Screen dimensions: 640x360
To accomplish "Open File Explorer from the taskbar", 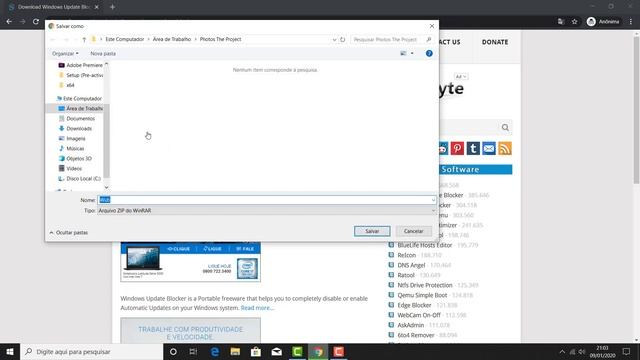I will 235,351.
